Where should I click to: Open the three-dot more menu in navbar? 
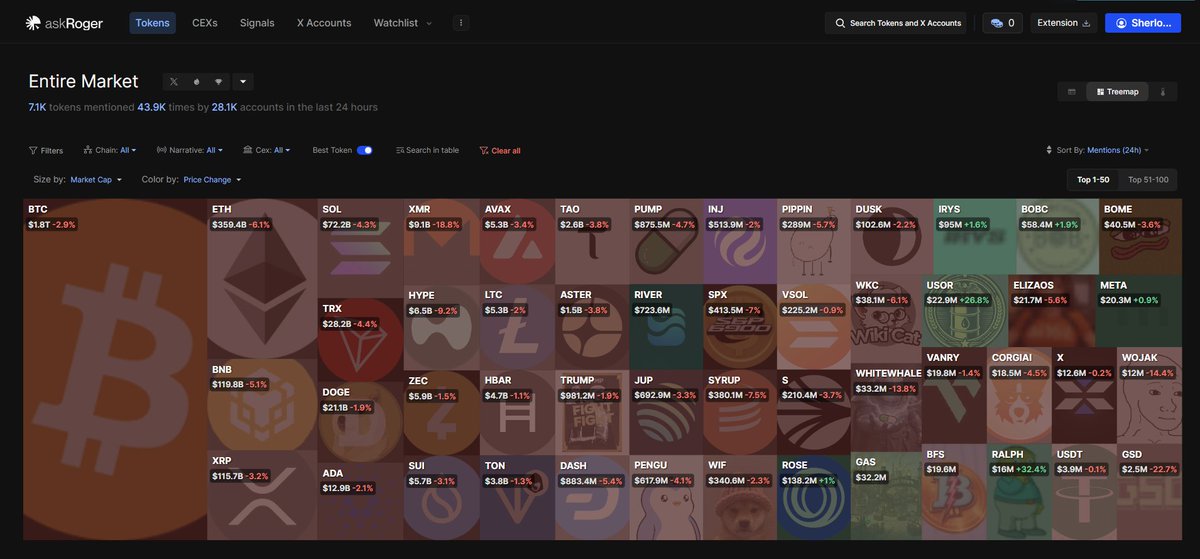point(461,22)
